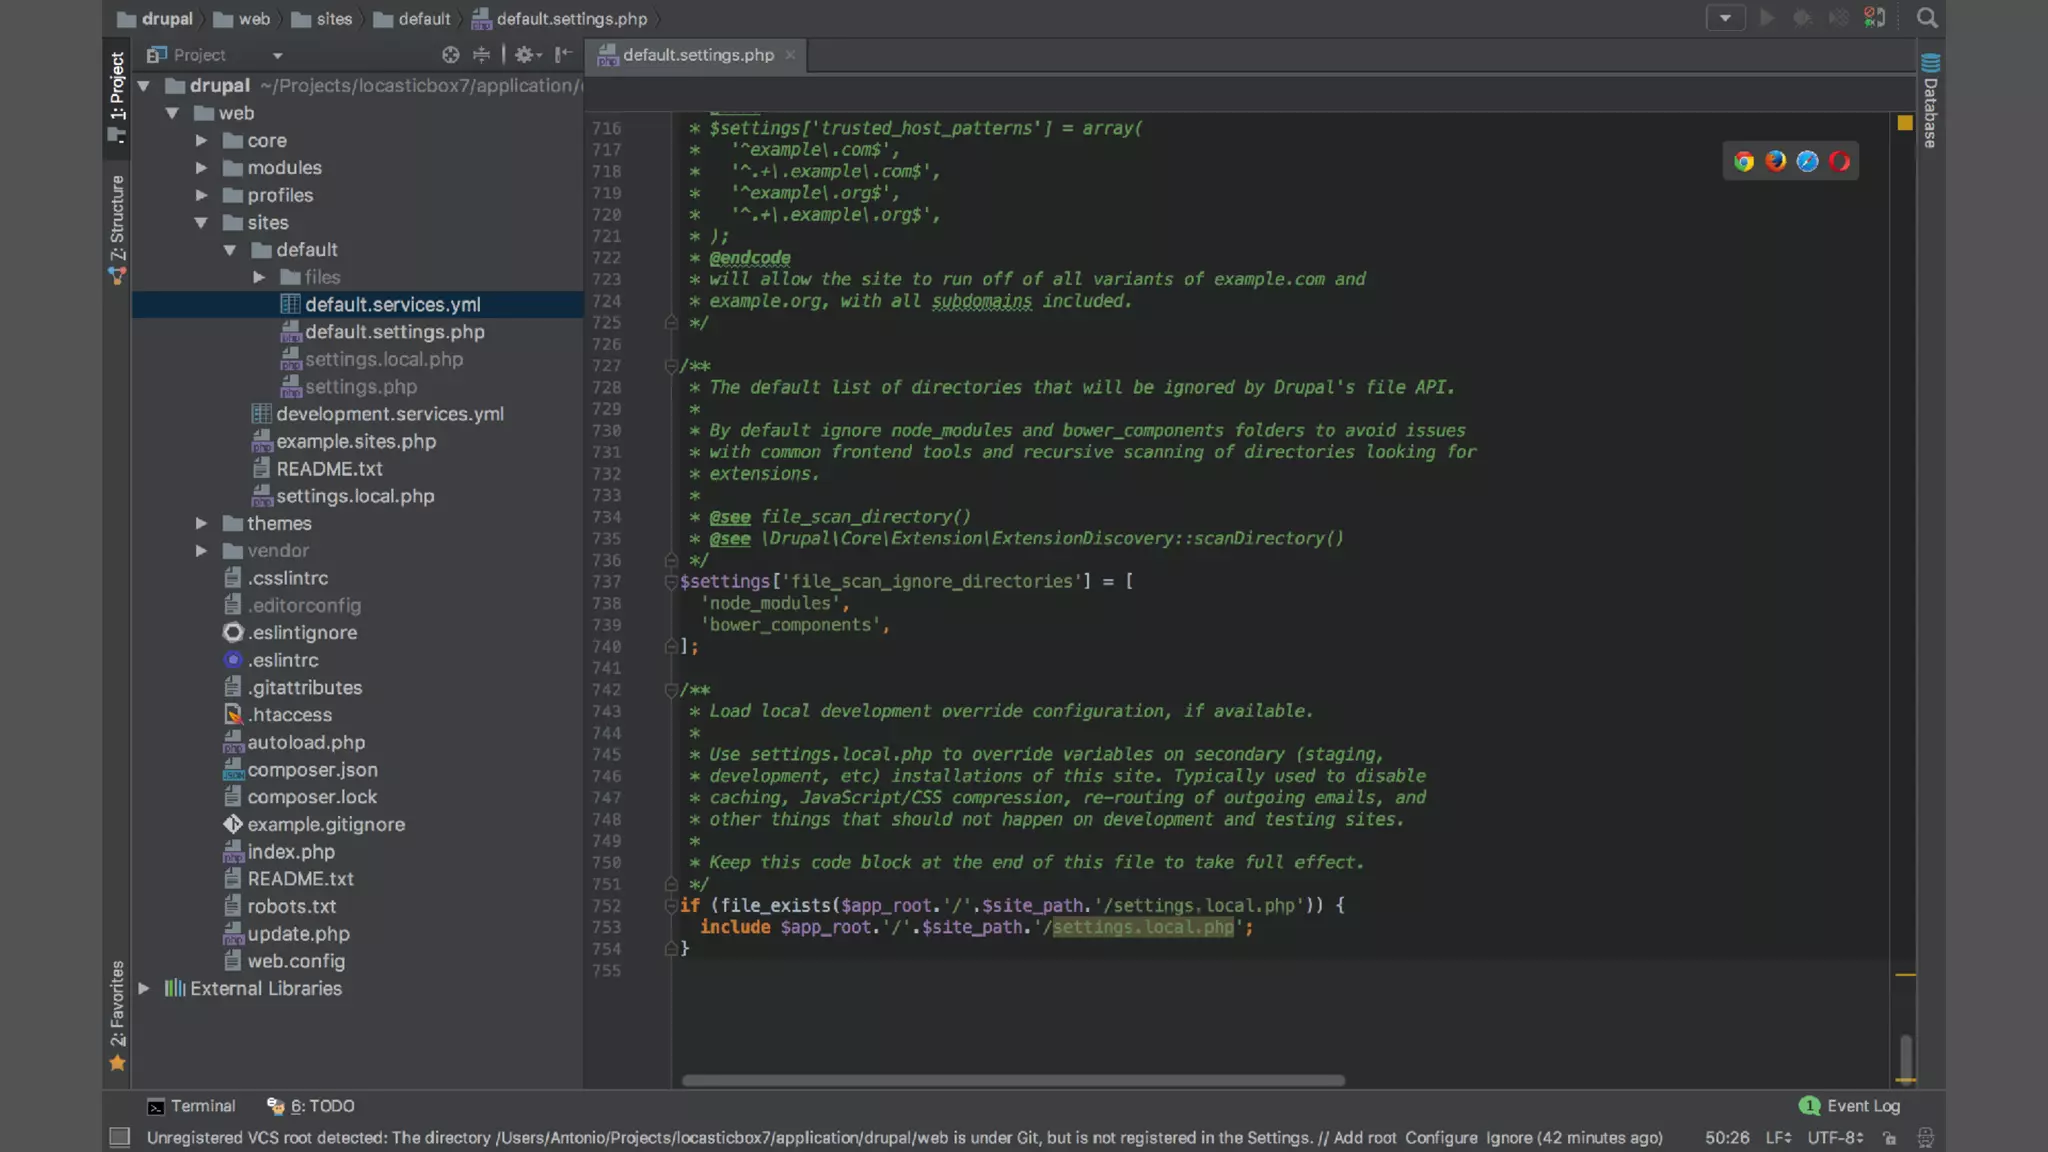2048x1152 pixels.
Task: Toggle the Database tool window
Action: (x=1930, y=102)
